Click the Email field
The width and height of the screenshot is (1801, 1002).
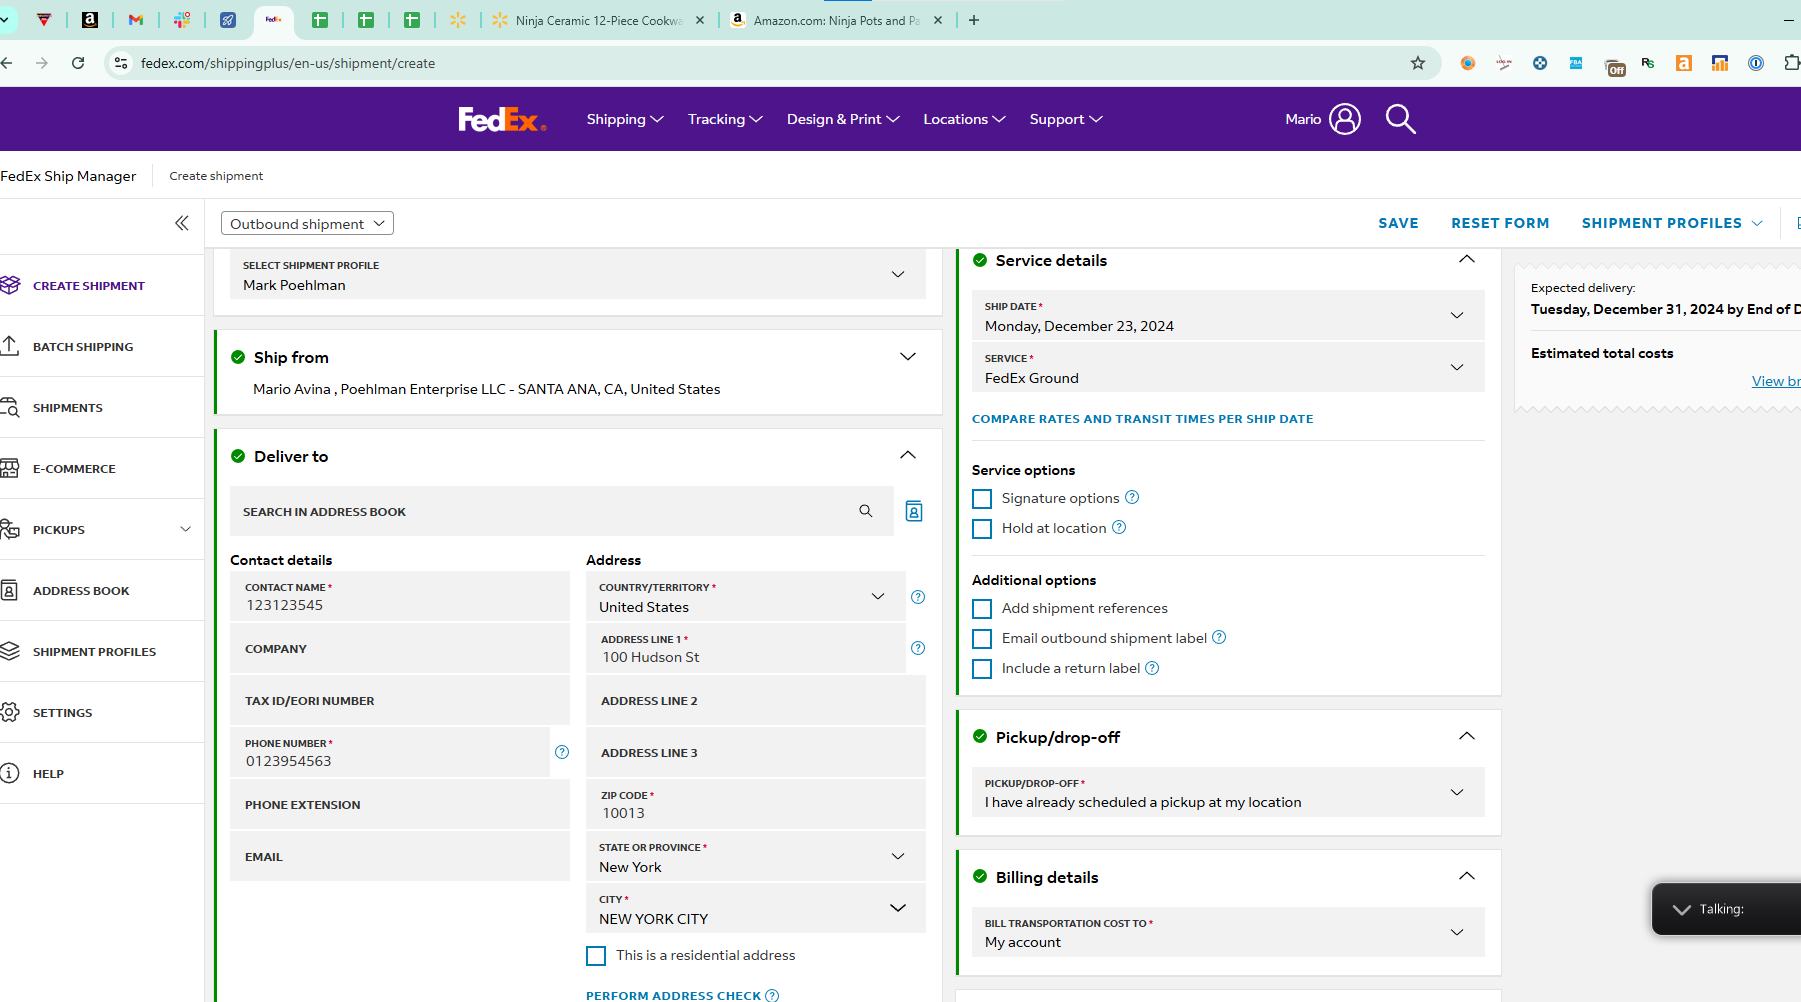pyautogui.click(x=400, y=856)
